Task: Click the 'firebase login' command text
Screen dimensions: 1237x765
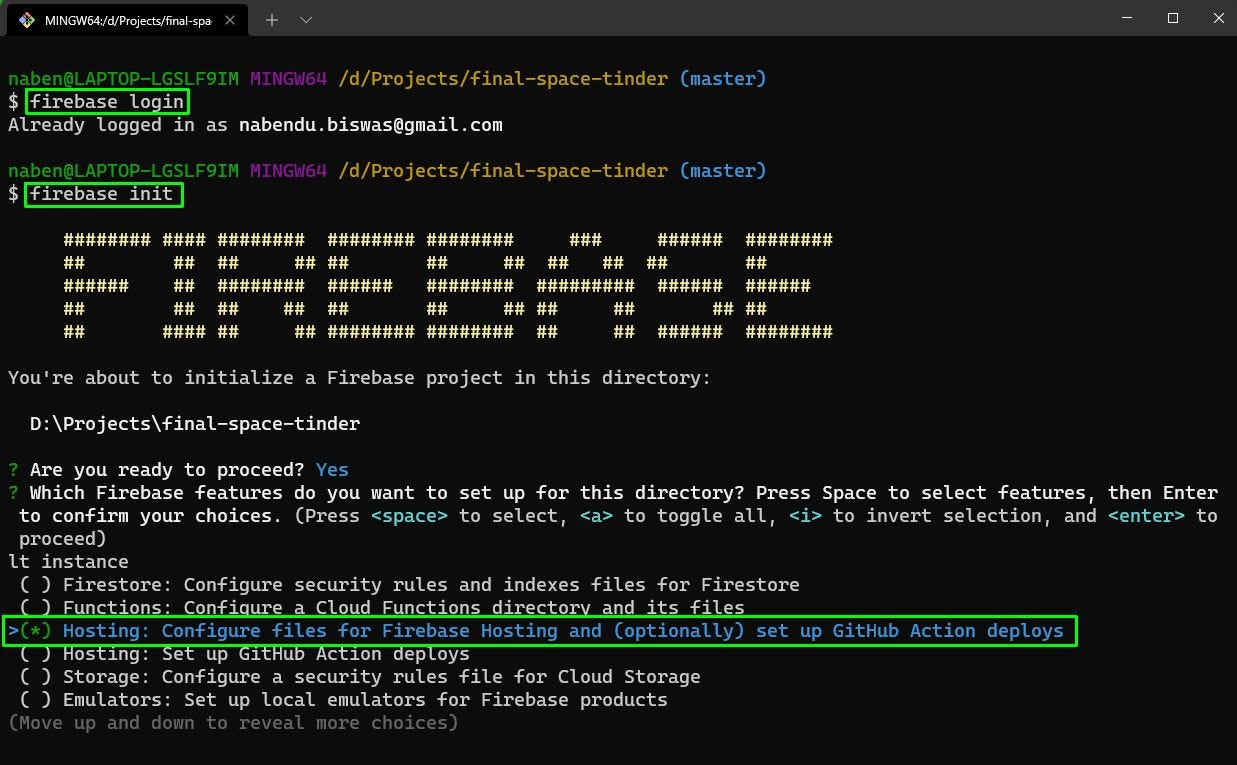Action: (107, 102)
